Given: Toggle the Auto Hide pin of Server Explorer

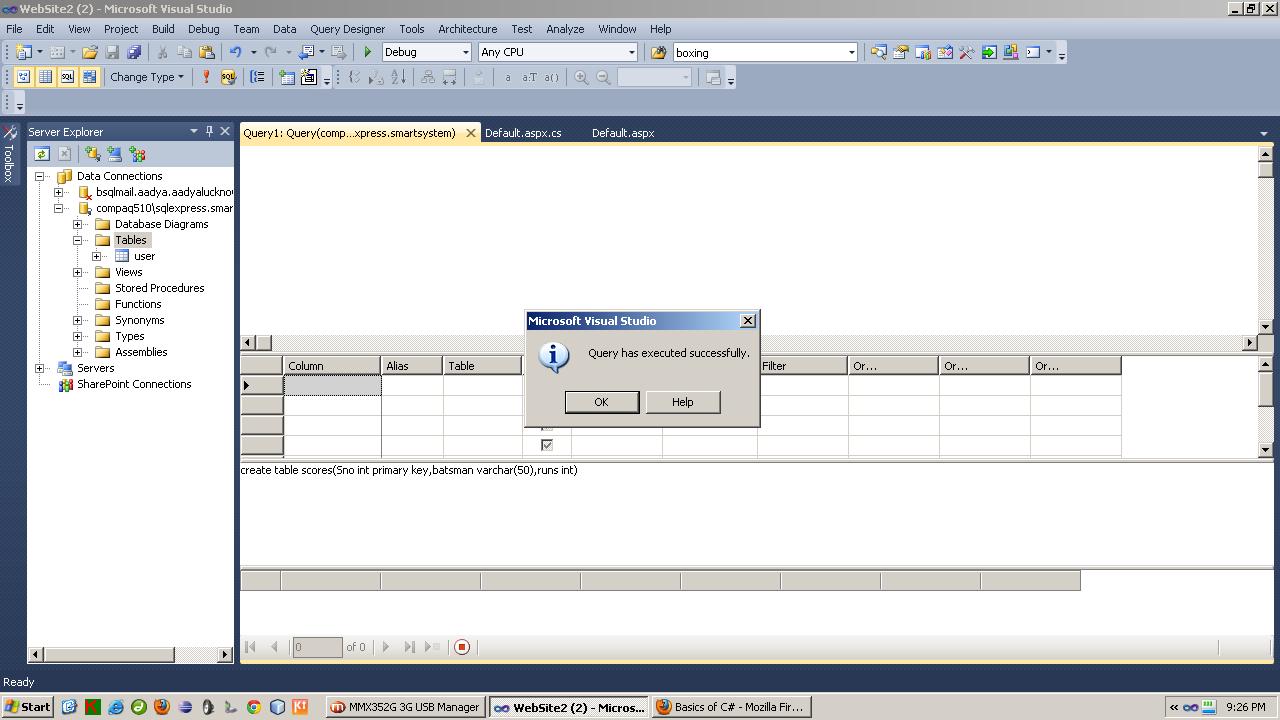Looking at the screenshot, I should coord(209,131).
